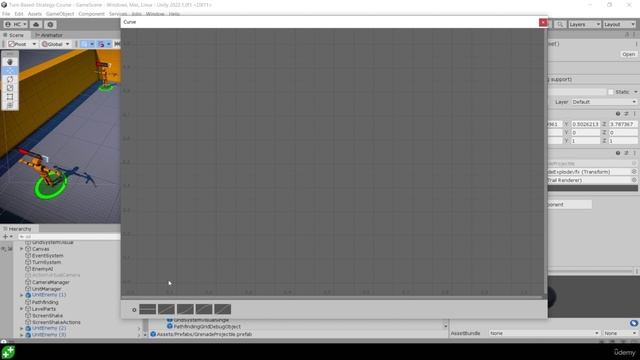Click the green app icon in taskbar
The width and height of the screenshot is (640, 360).
[x=8, y=352]
